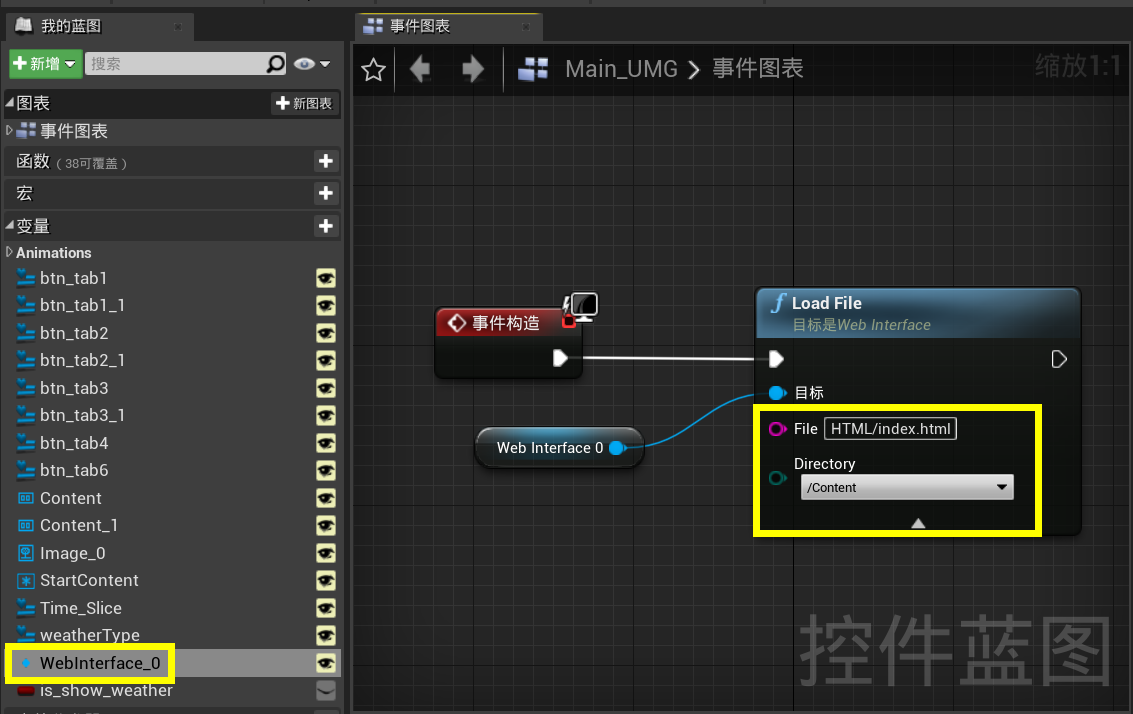
Task: Collapse Load File node advanced pins arrow
Action: pos(918,523)
